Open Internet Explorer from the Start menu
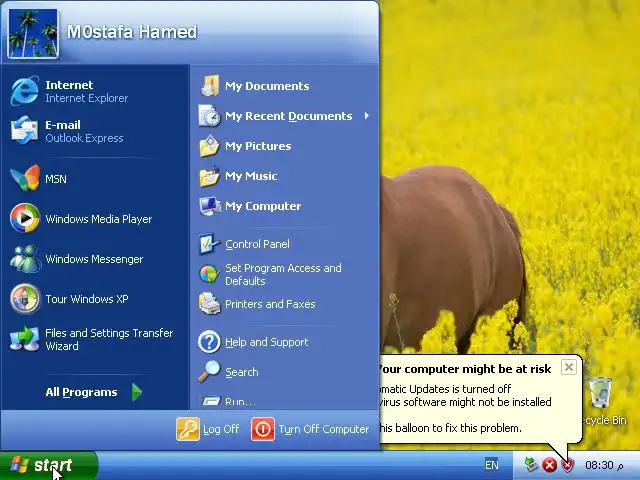Image resolution: width=640 pixels, height=480 pixels. tap(25, 91)
